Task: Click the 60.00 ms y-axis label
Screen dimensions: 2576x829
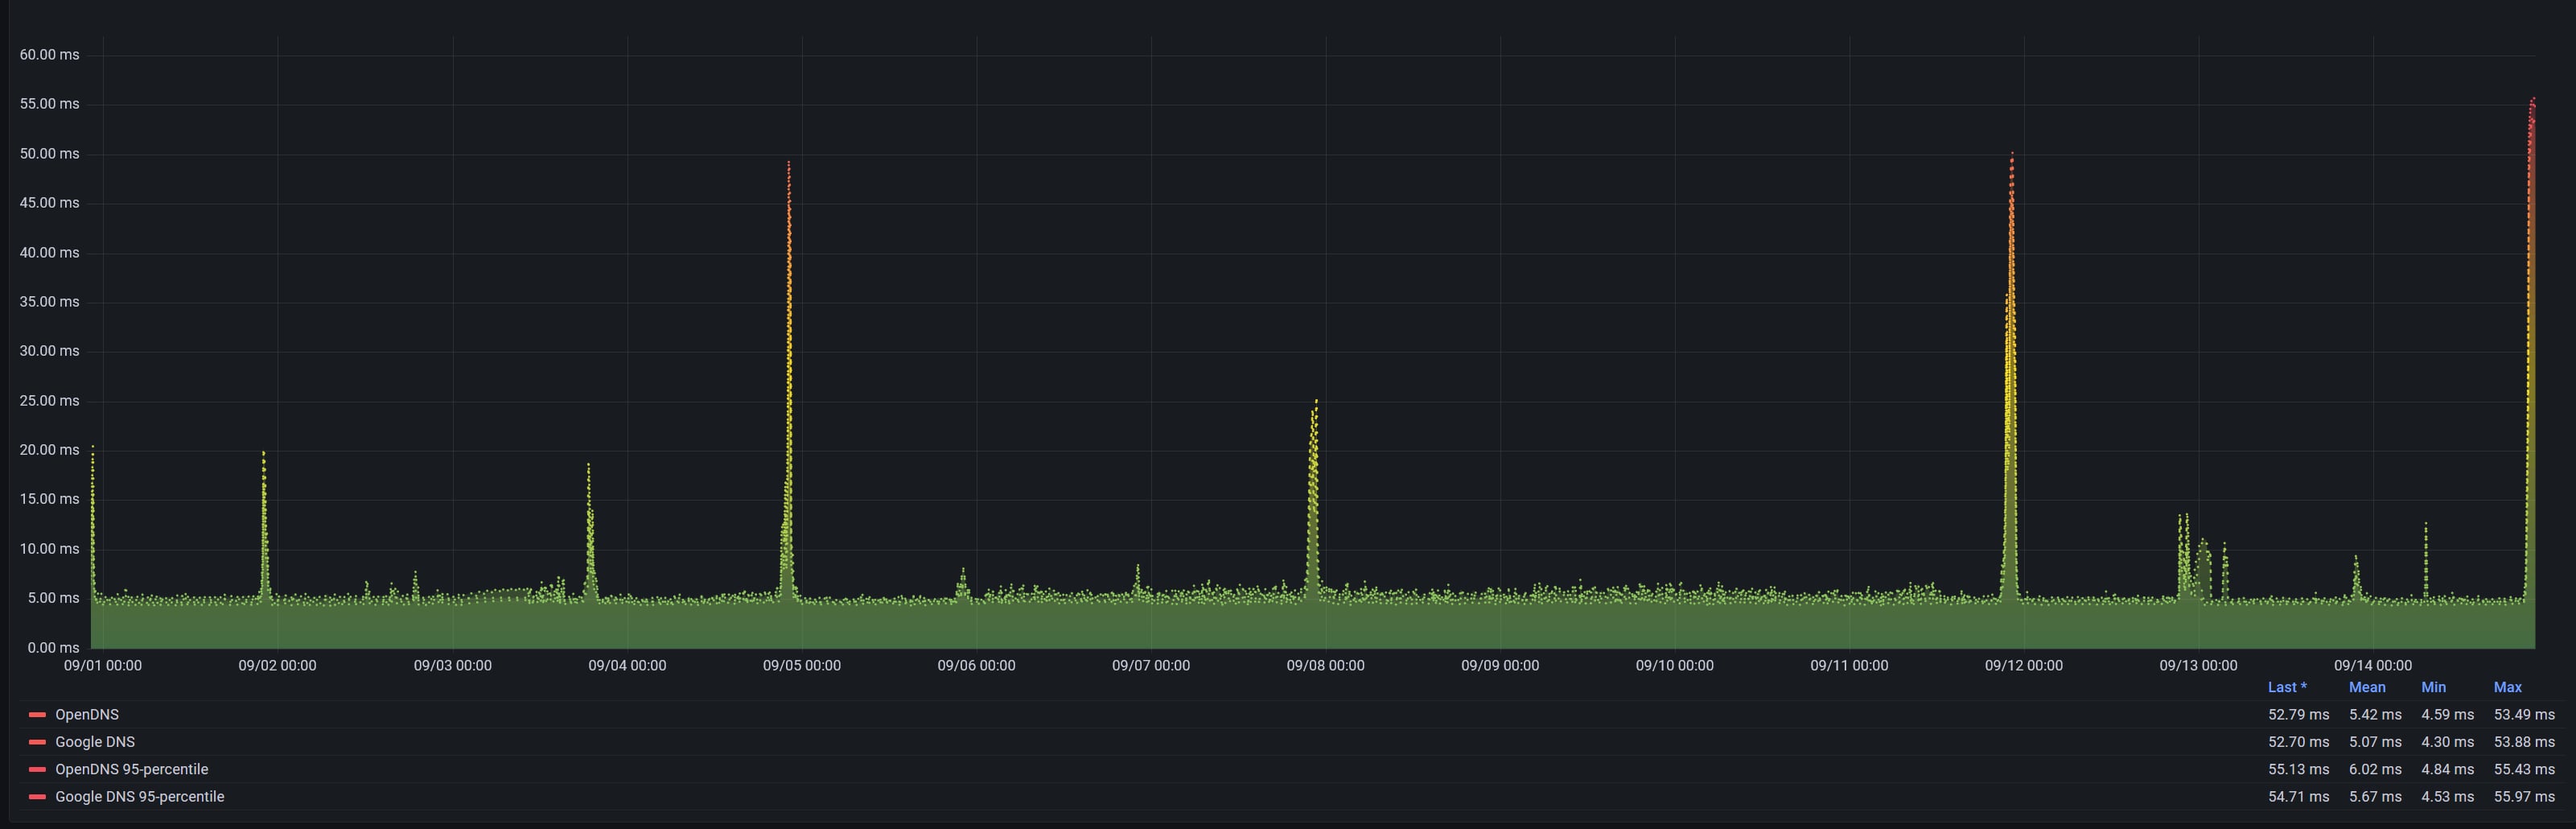Action: pyautogui.click(x=49, y=54)
